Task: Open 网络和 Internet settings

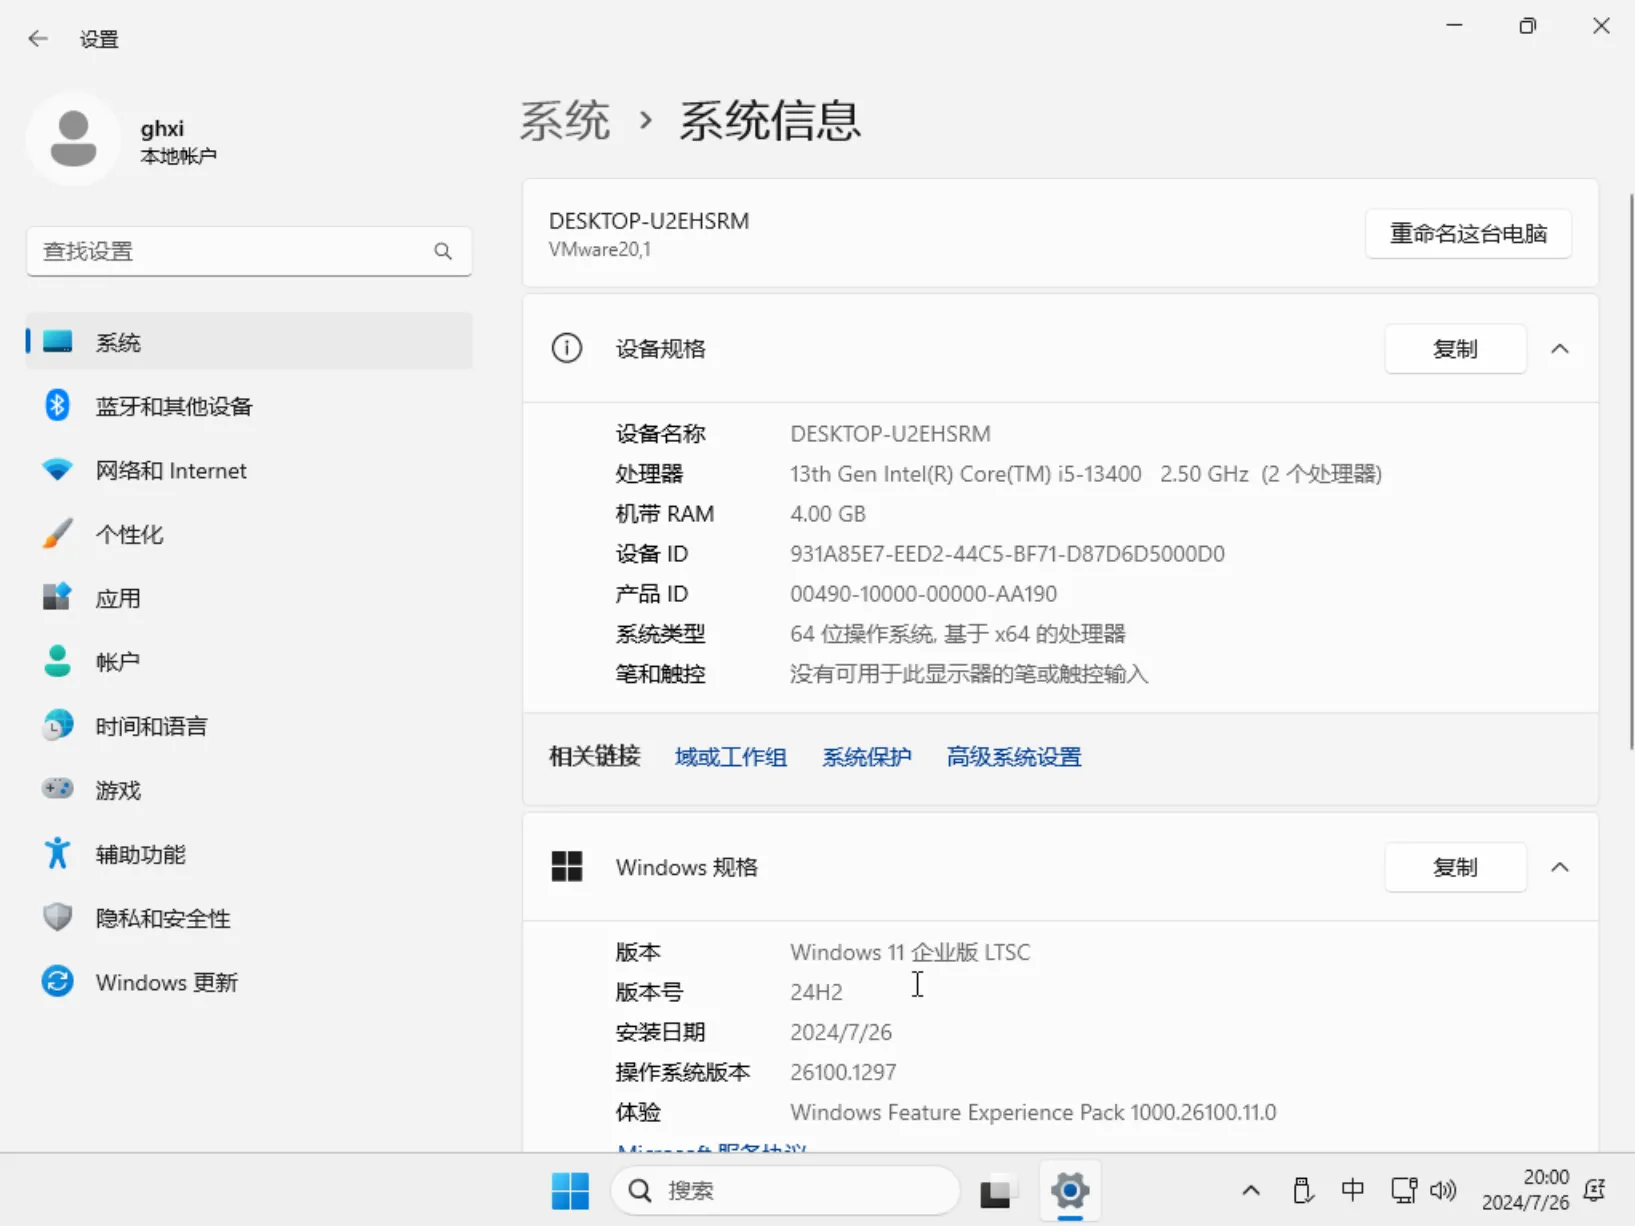Action: click(x=171, y=470)
